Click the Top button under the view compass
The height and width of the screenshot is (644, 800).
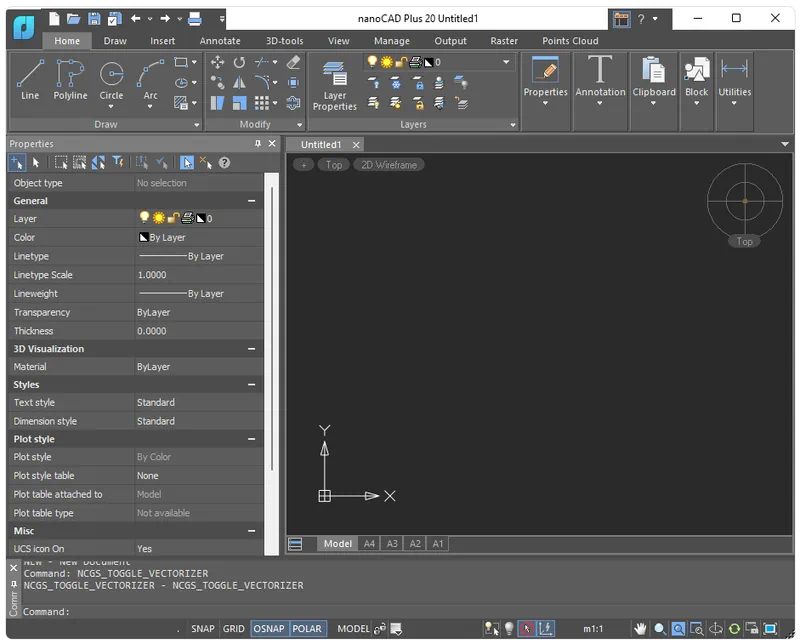(x=744, y=241)
